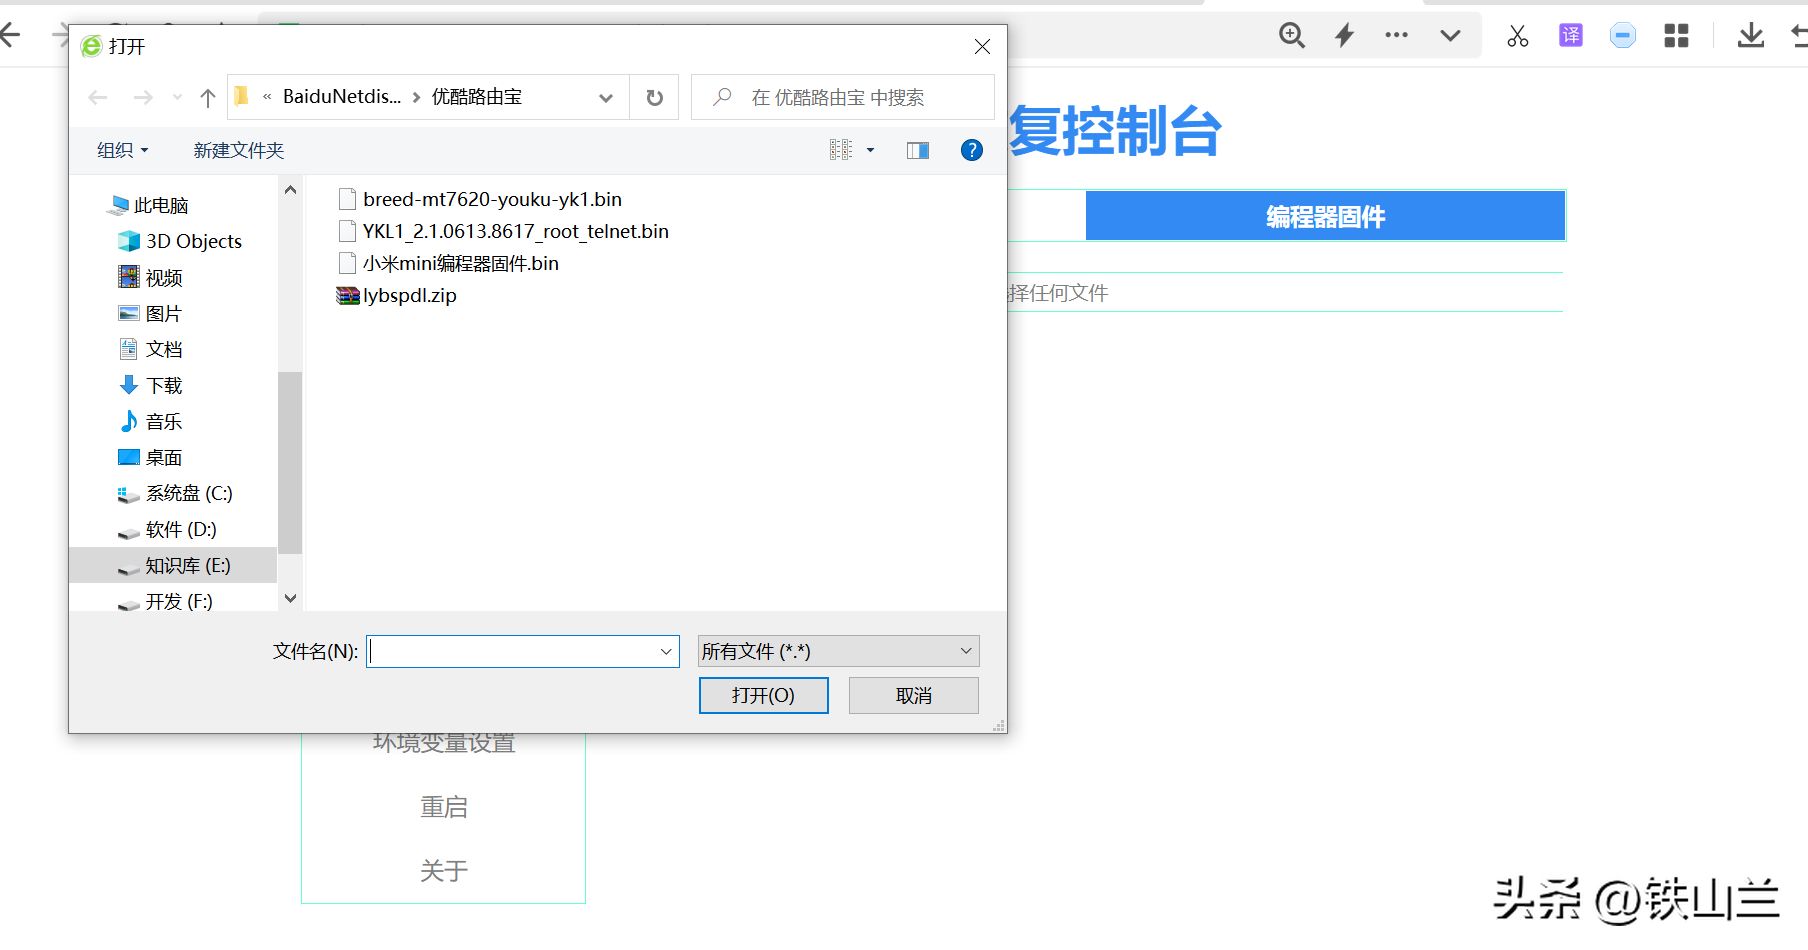1808x950 pixels.
Task: Open the browser extensions grid icon
Action: pos(1676,36)
